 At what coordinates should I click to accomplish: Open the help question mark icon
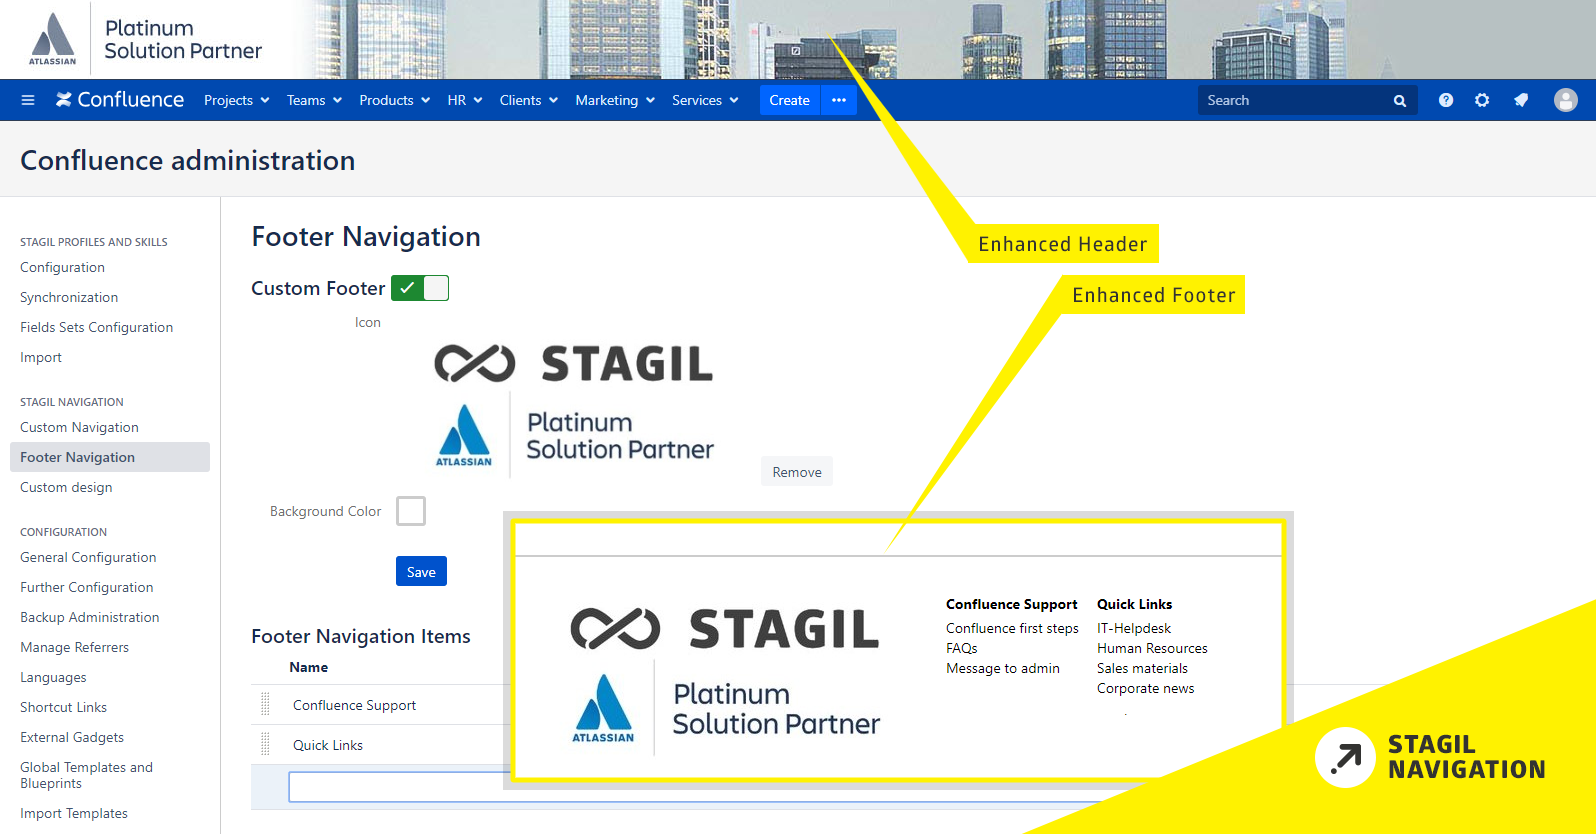1446,100
